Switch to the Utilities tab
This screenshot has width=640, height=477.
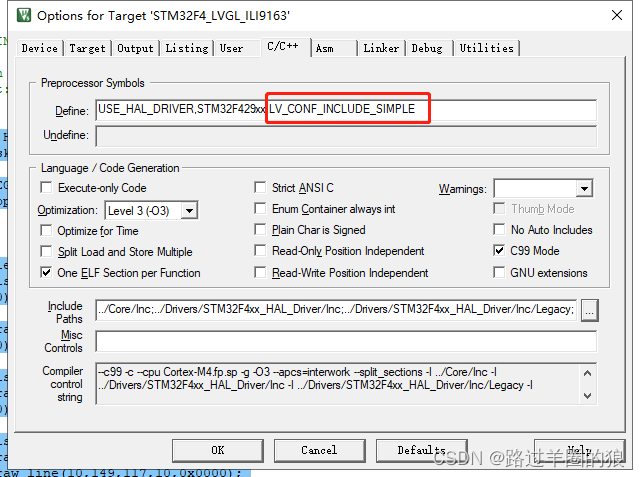486,48
